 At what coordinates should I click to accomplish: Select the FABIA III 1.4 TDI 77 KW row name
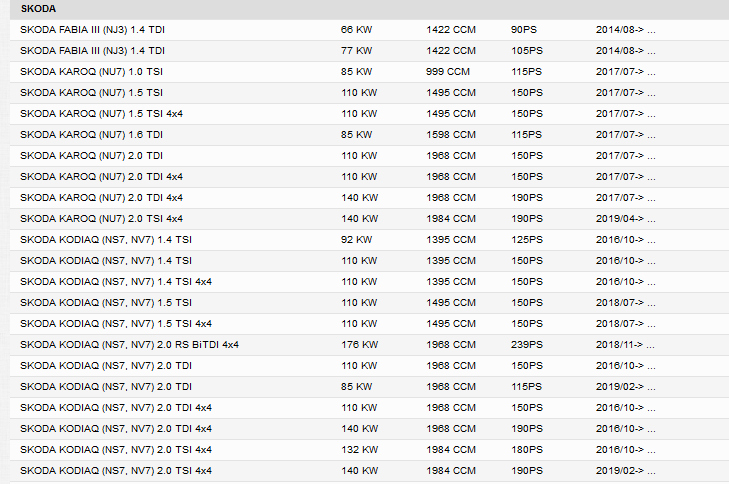pos(93,51)
